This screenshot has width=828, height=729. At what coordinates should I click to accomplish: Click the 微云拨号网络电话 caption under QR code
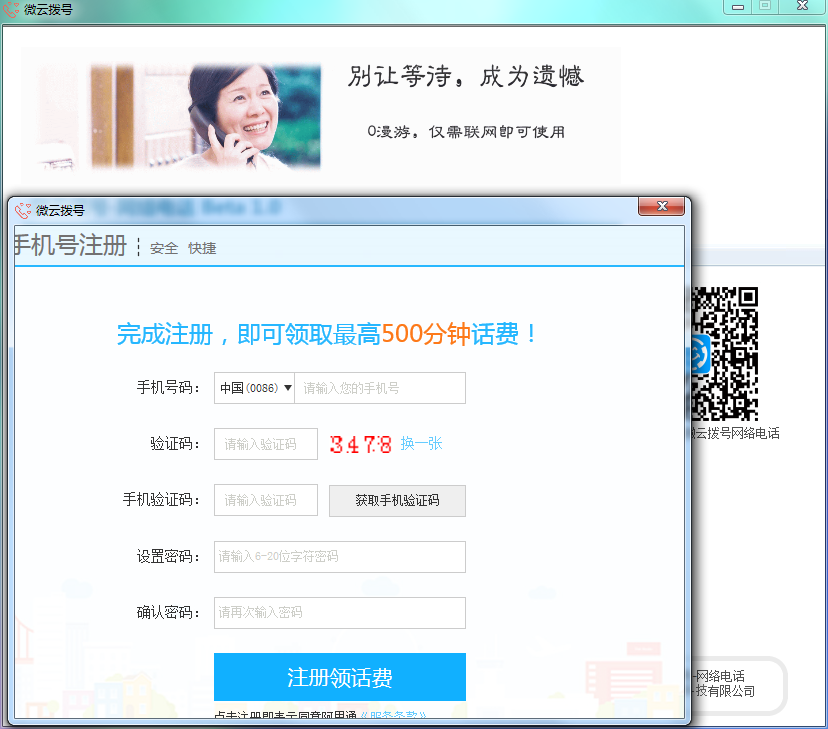pyautogui.click(x=735, y=433)
